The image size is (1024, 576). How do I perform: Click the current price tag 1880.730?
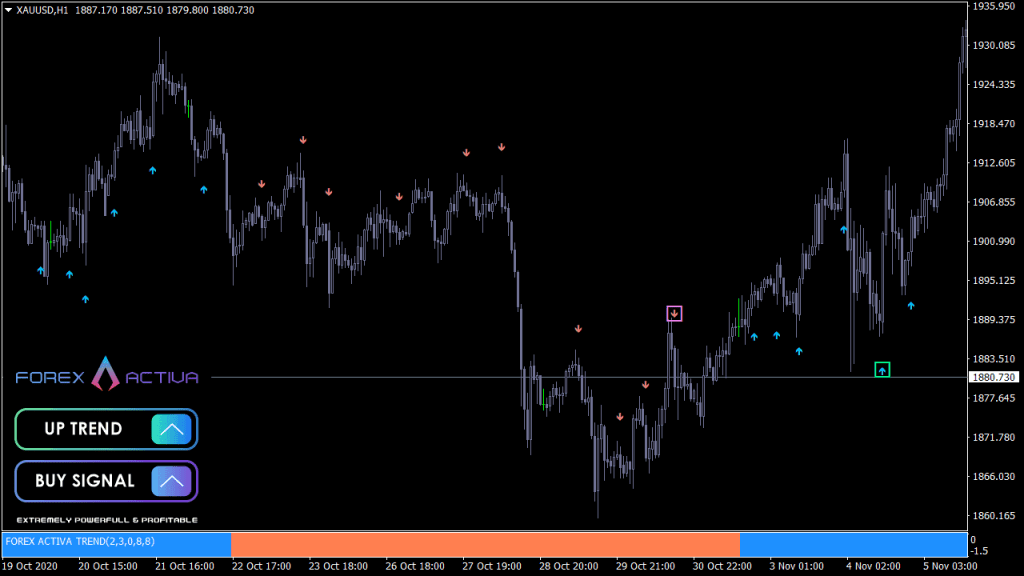tap(994, 377)
